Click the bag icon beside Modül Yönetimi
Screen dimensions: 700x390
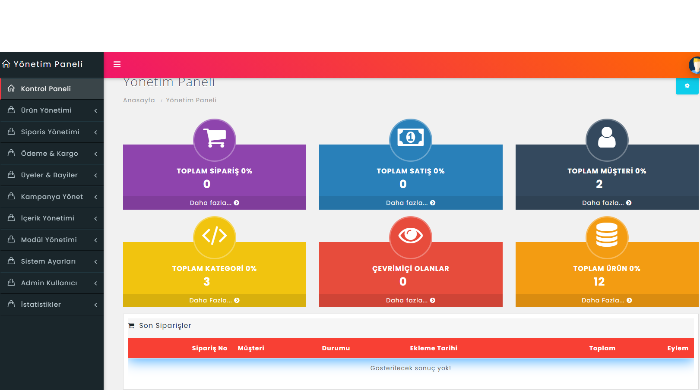click(x=11, y=239)
